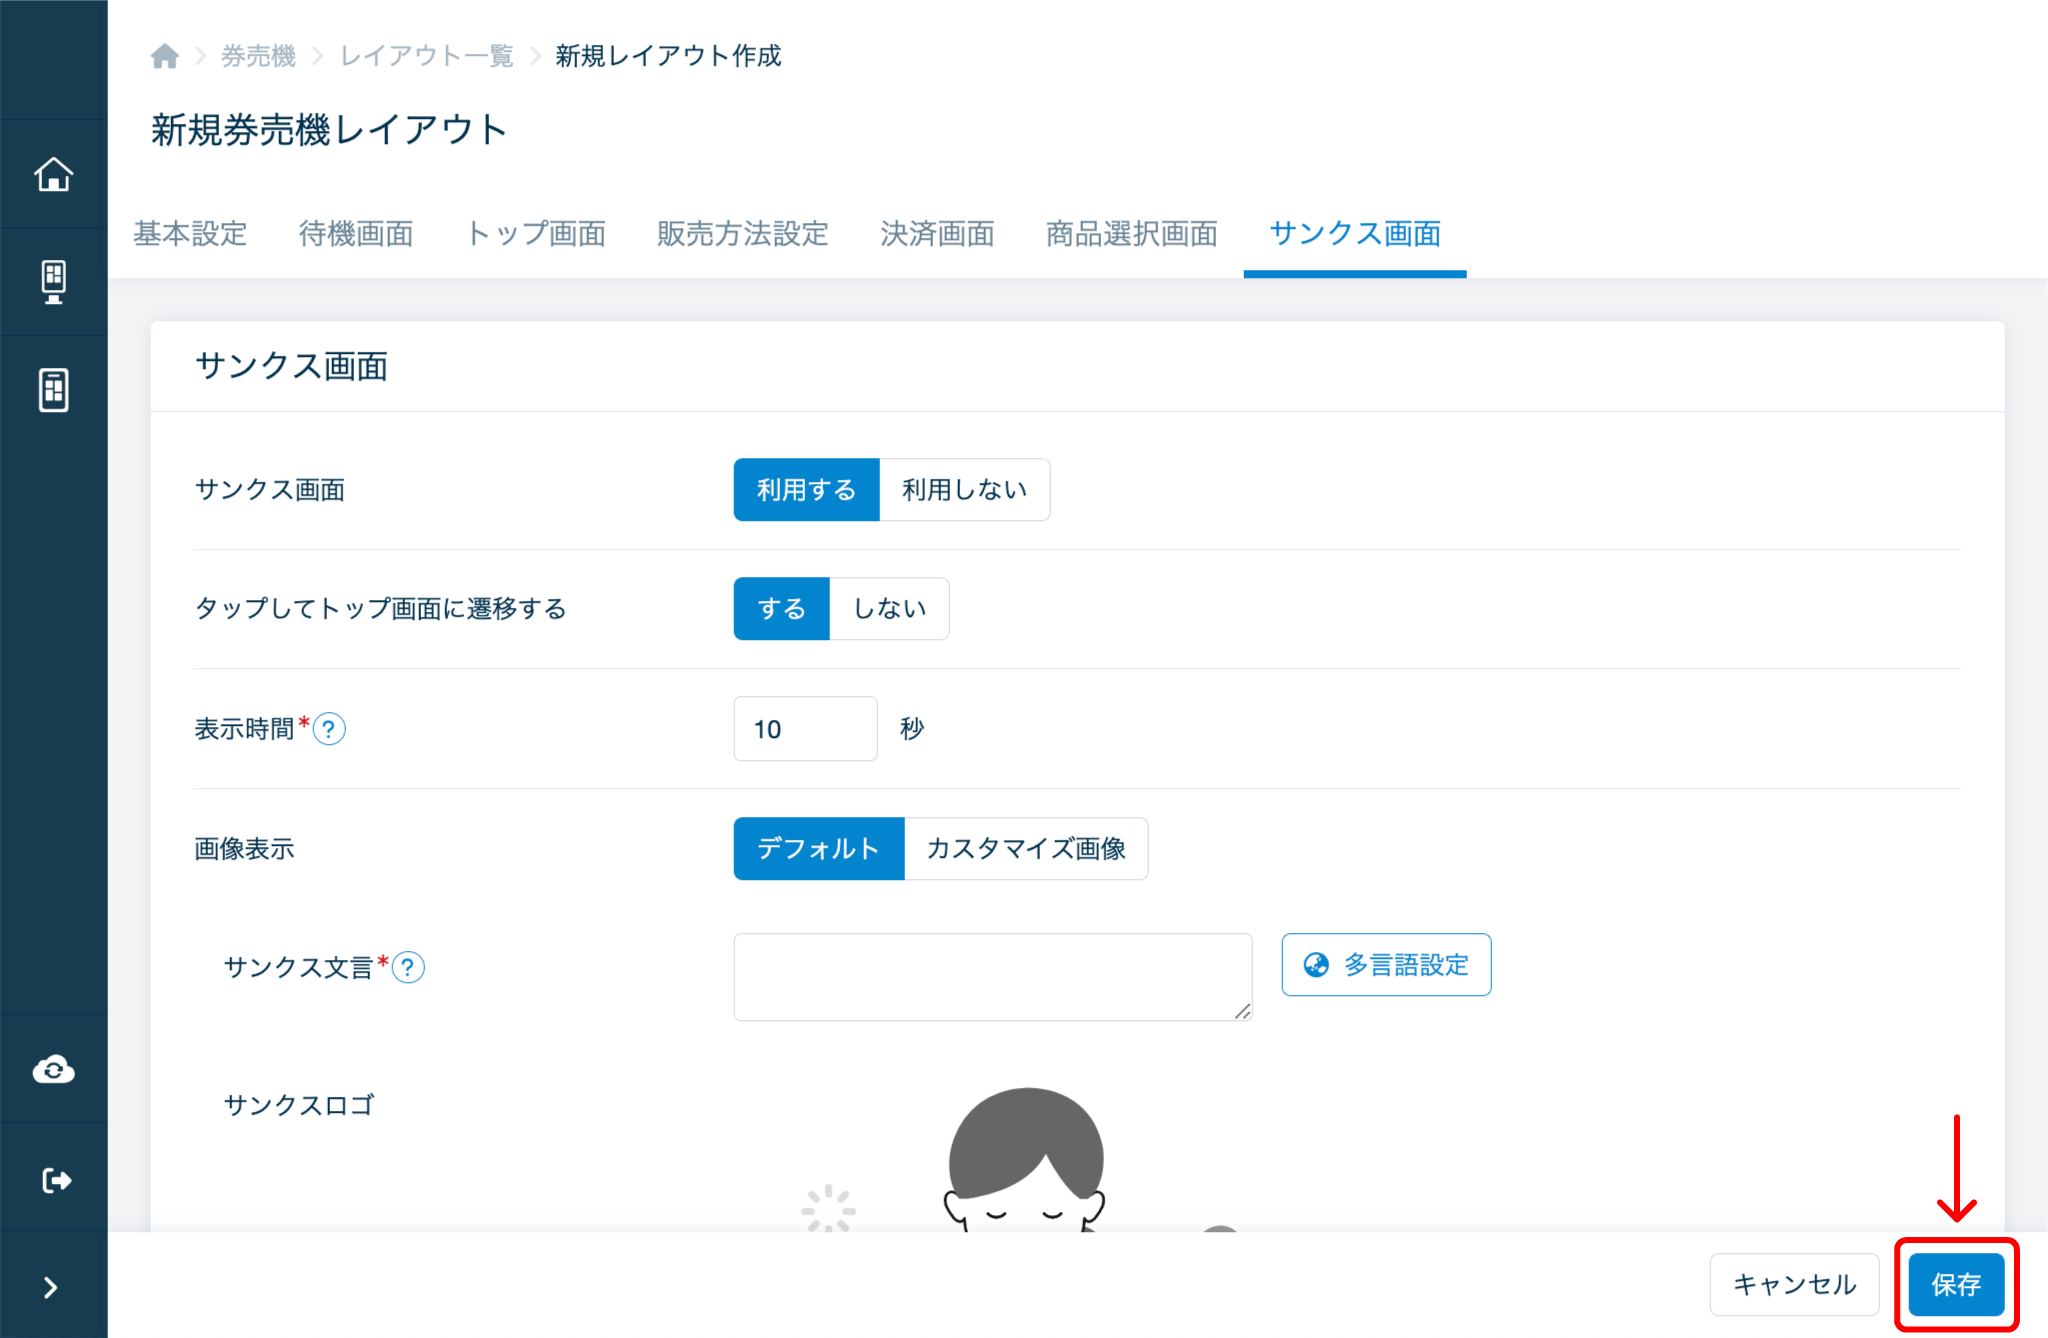Image resolution: width=2048 pixels, height=1338 pixels.
Task: Open help icon beside サンクス文言
Action: (x=408, y=967)
